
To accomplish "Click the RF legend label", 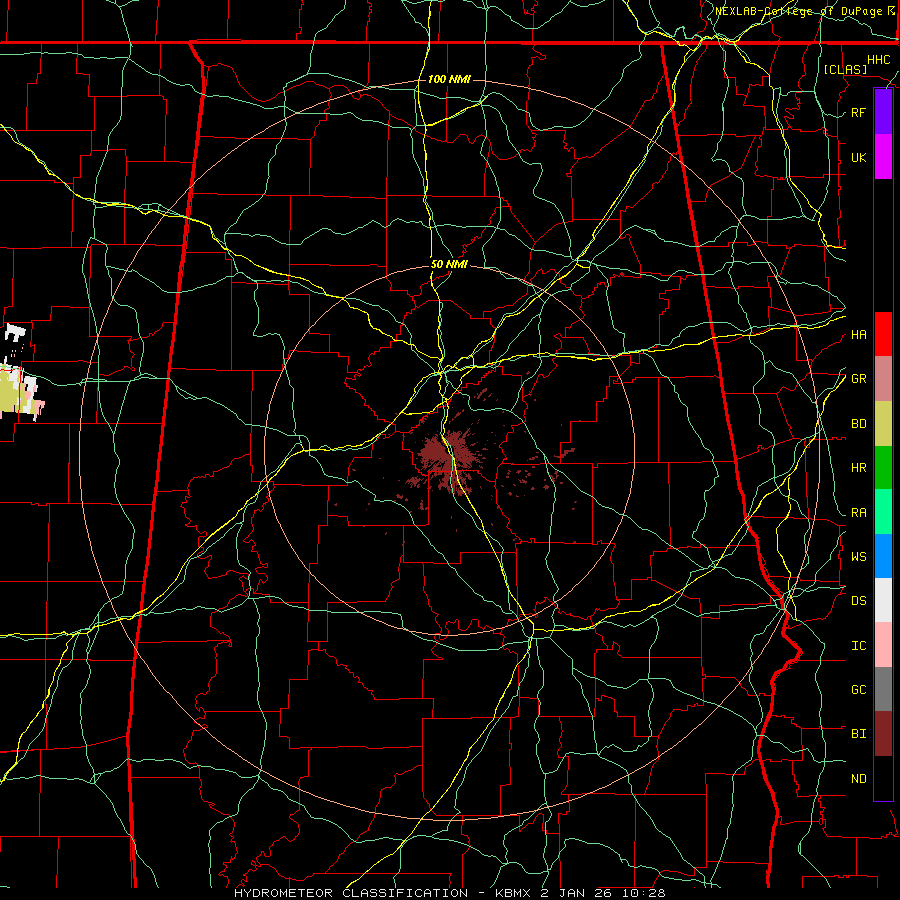I will [x=858, y=112].
